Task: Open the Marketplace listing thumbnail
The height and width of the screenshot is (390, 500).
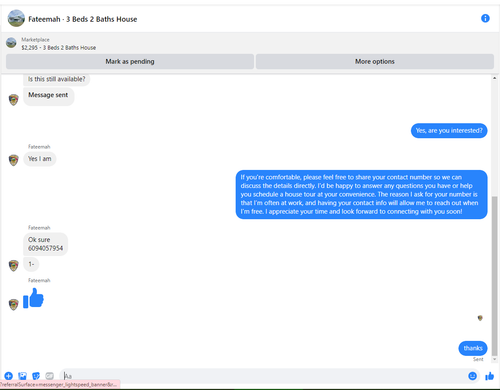Action: tap(11, 43)
